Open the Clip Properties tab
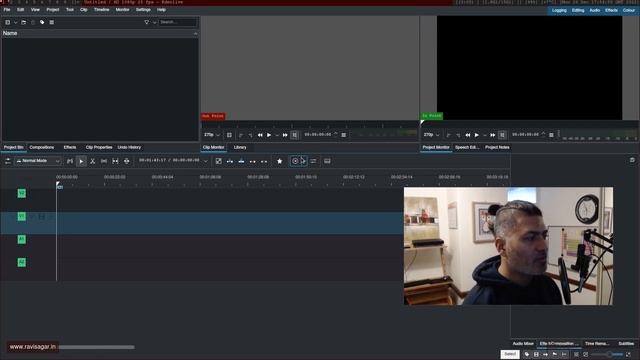The image size is (640, 360). click(x=99, y=147)
